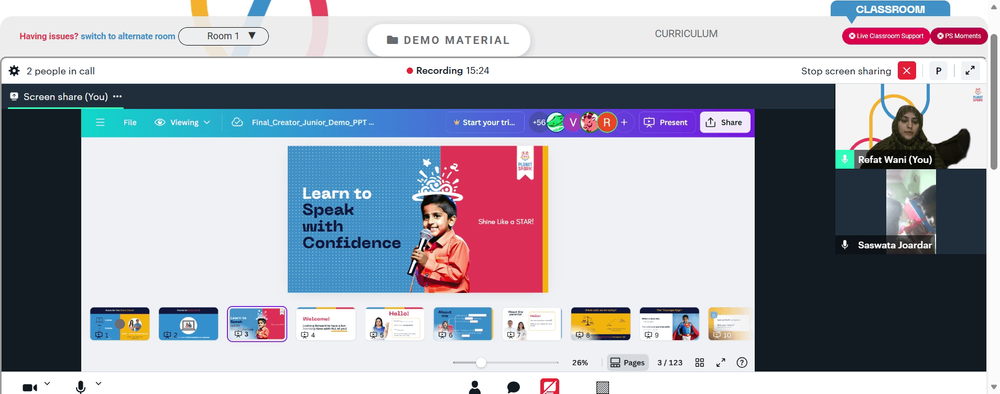
Task: Open call settings gear icon
Action: pyautogui.click(x=14, y=71)
